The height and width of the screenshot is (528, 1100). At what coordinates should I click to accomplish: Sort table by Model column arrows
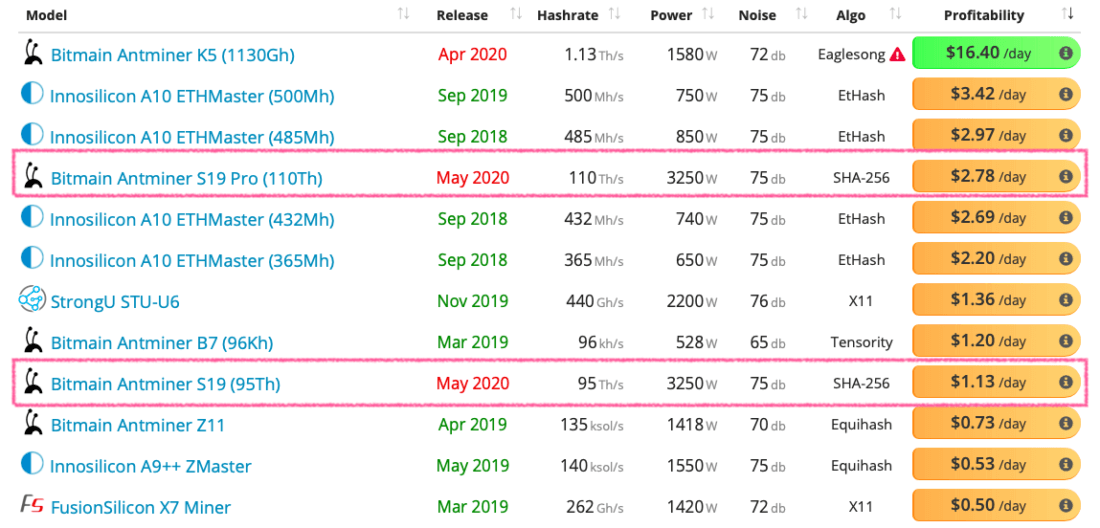pyautogui.click(x=403, y=14)
